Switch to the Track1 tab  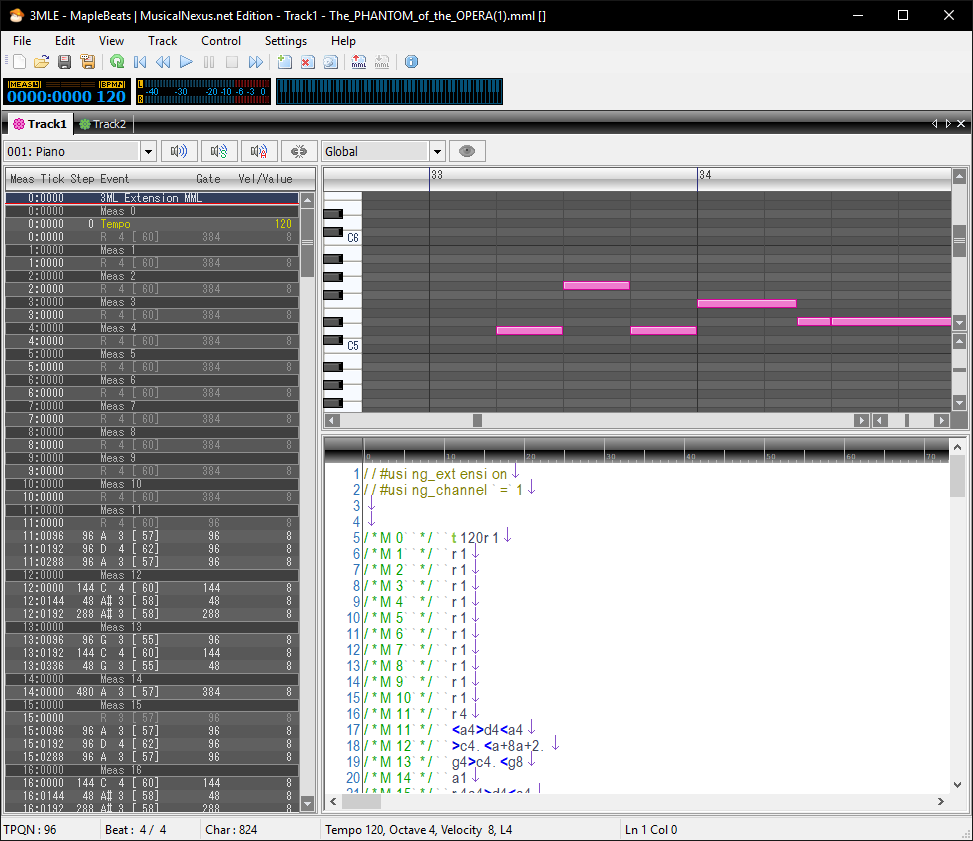coord(40,124)
